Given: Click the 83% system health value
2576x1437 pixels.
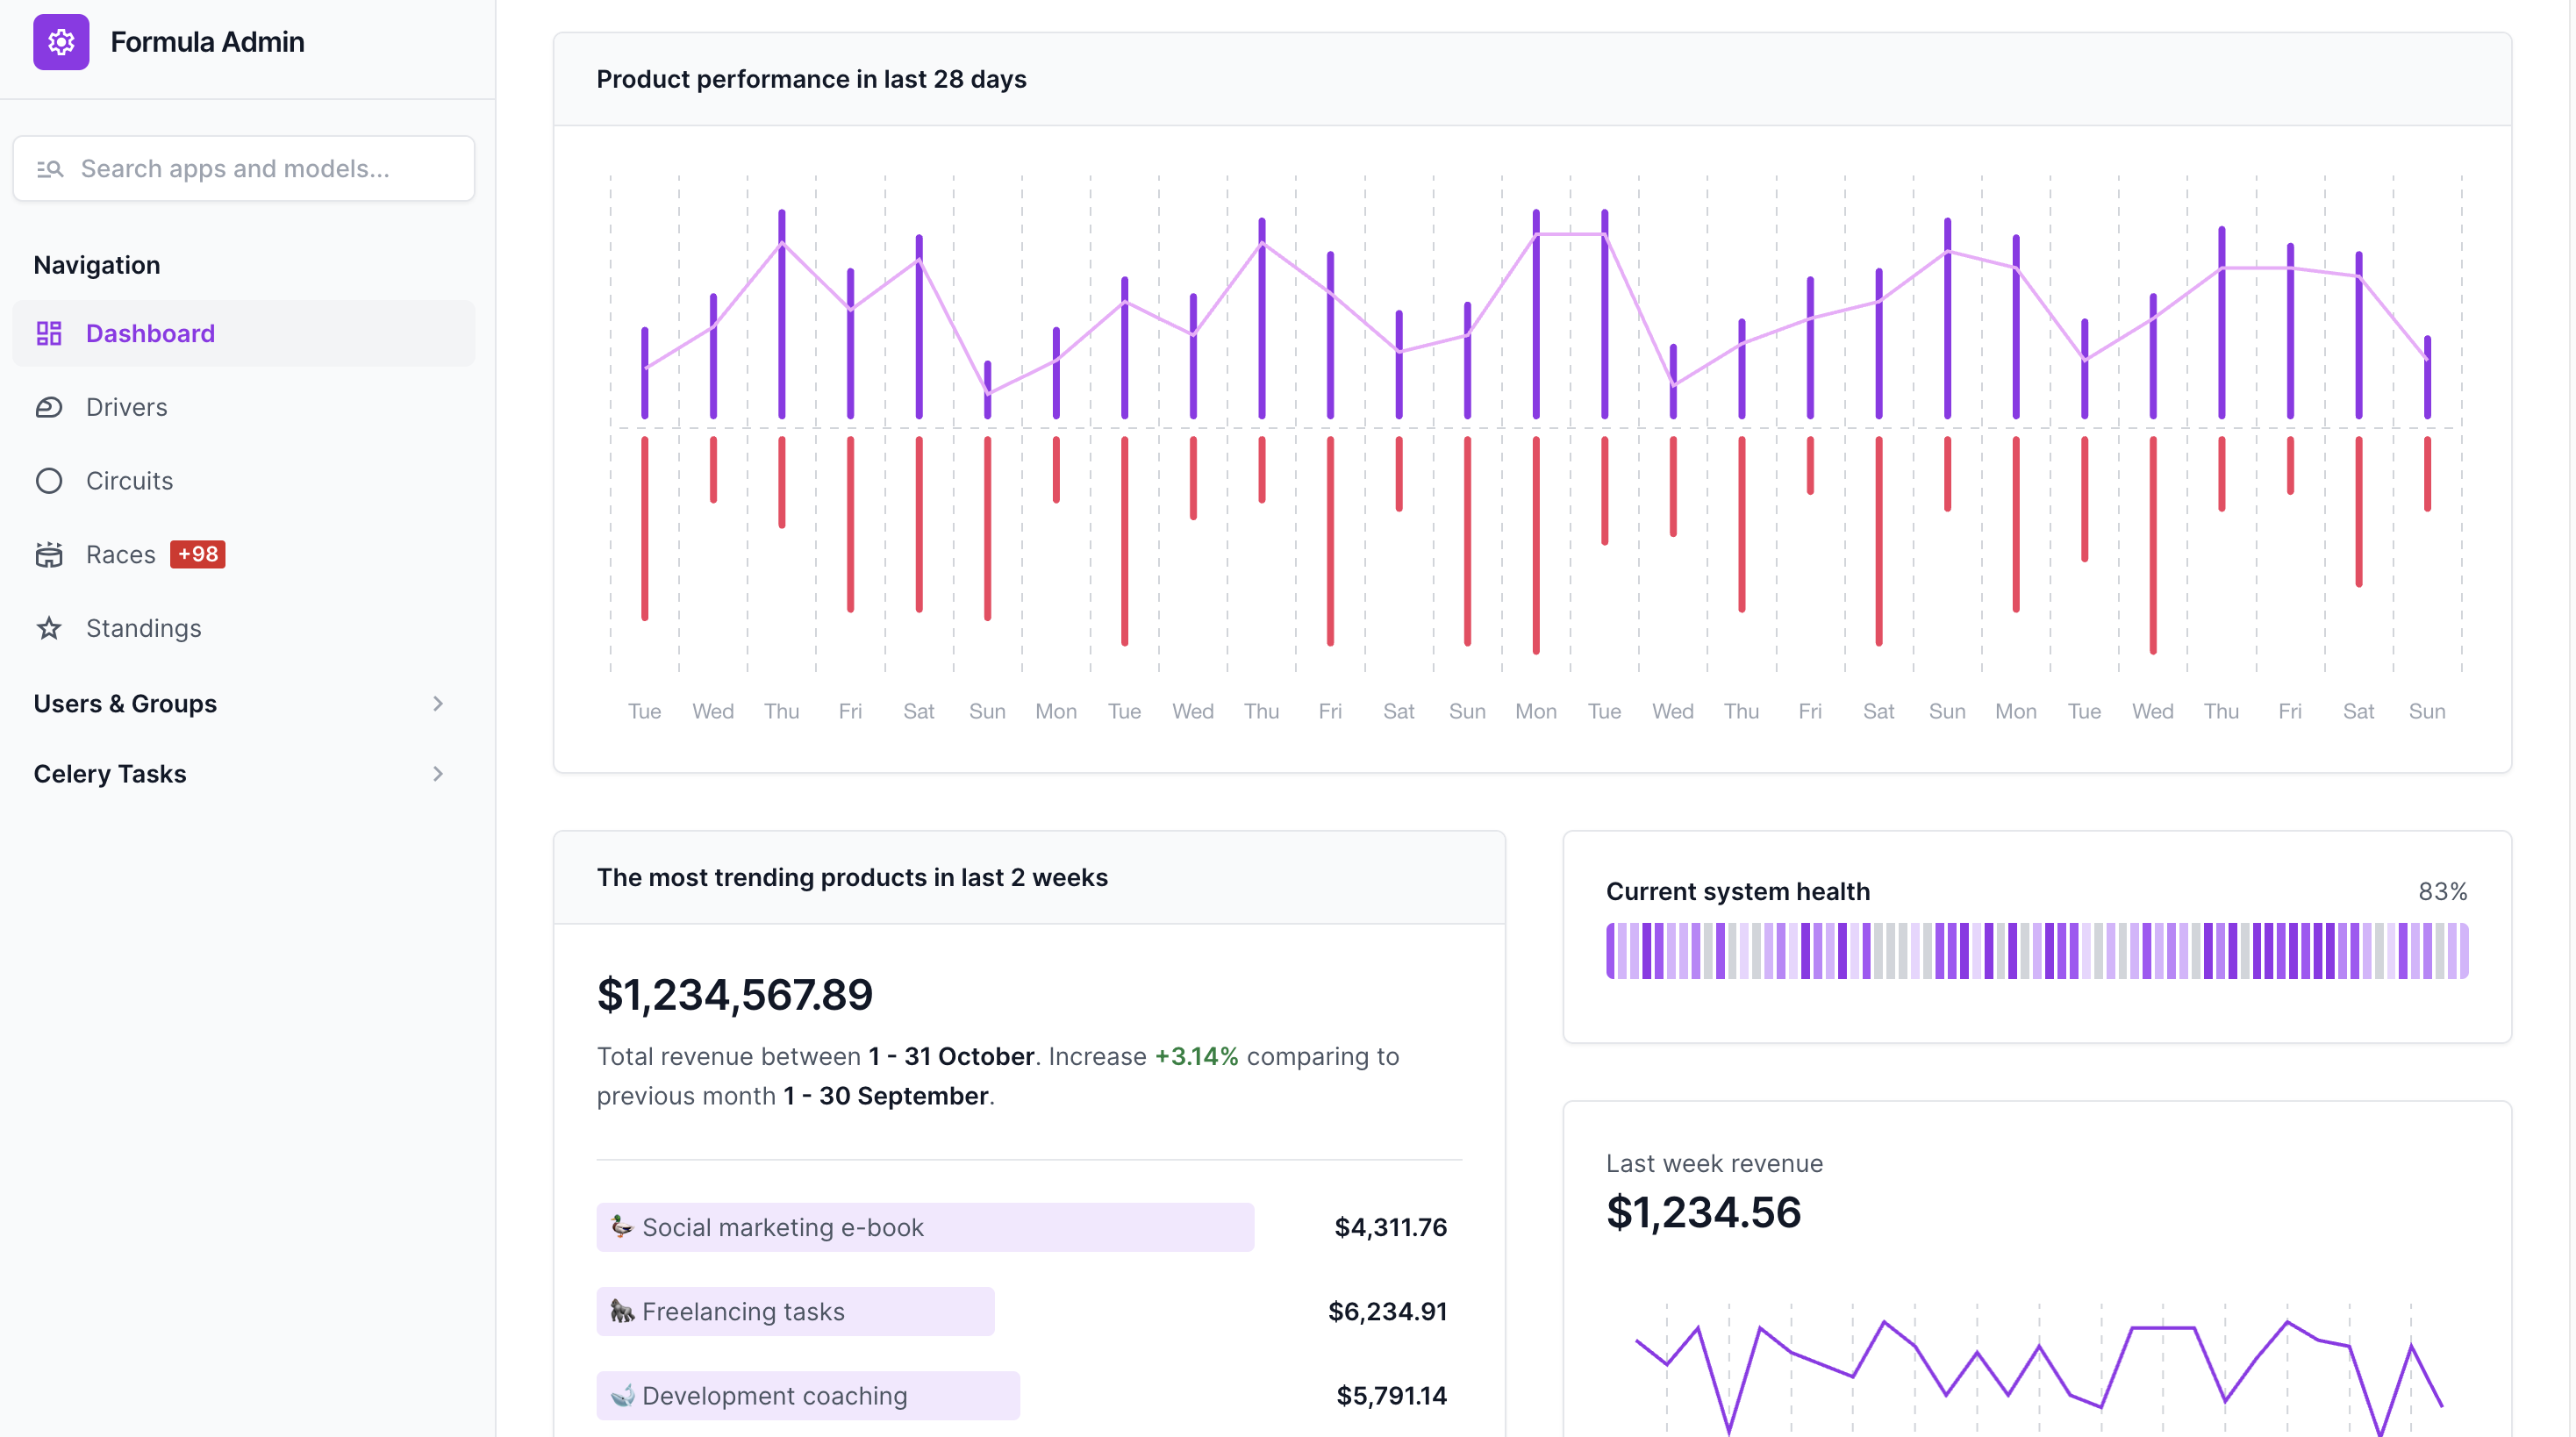Looking at the screenshot, I should (2443, 891).
